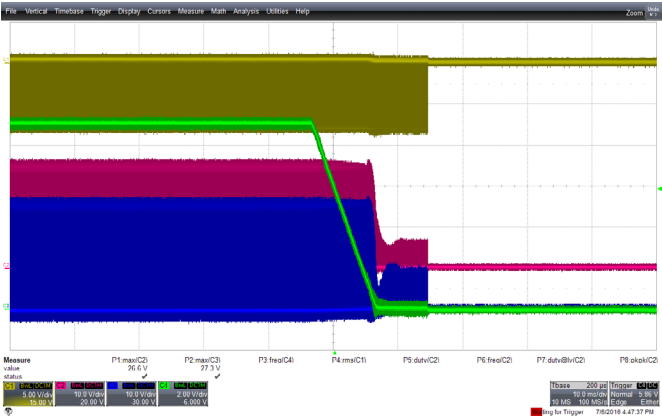Open the Help menu
662x416 pixels.
(302, 11)
